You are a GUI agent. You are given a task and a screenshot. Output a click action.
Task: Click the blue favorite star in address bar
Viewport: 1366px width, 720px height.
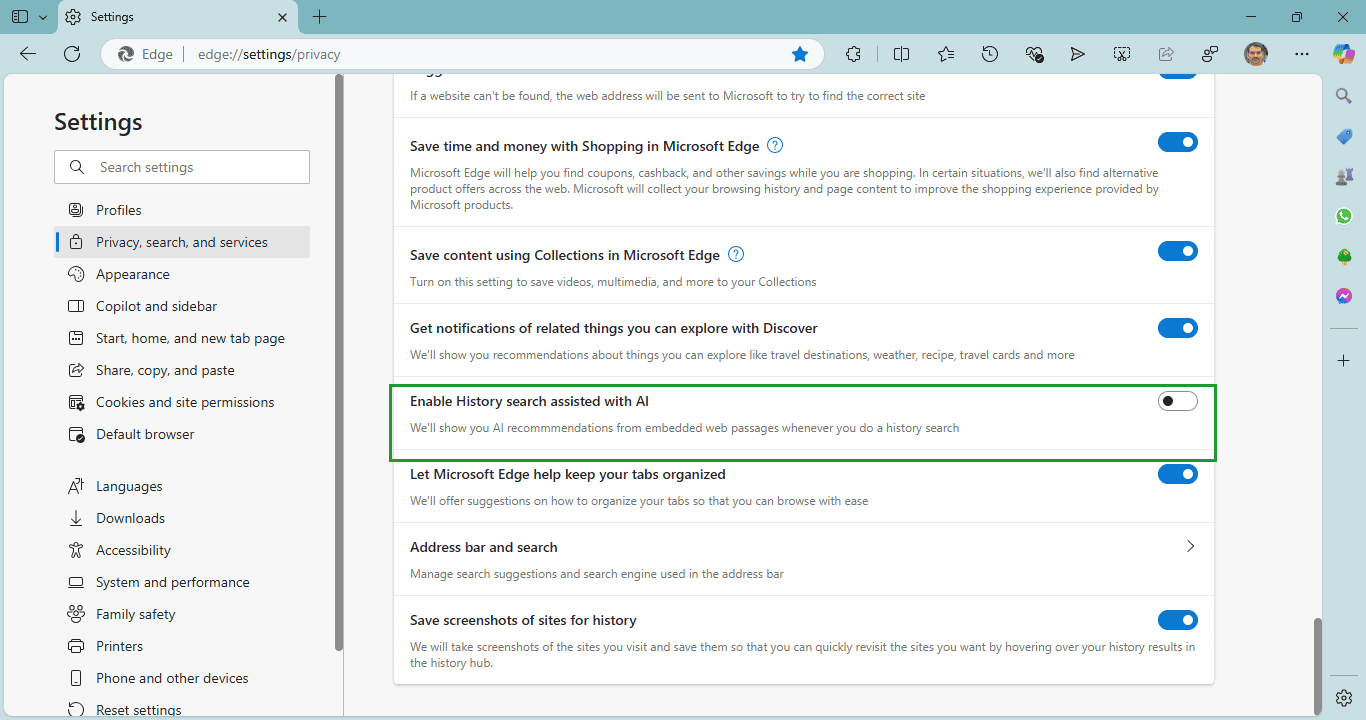(x=800, y=54)
